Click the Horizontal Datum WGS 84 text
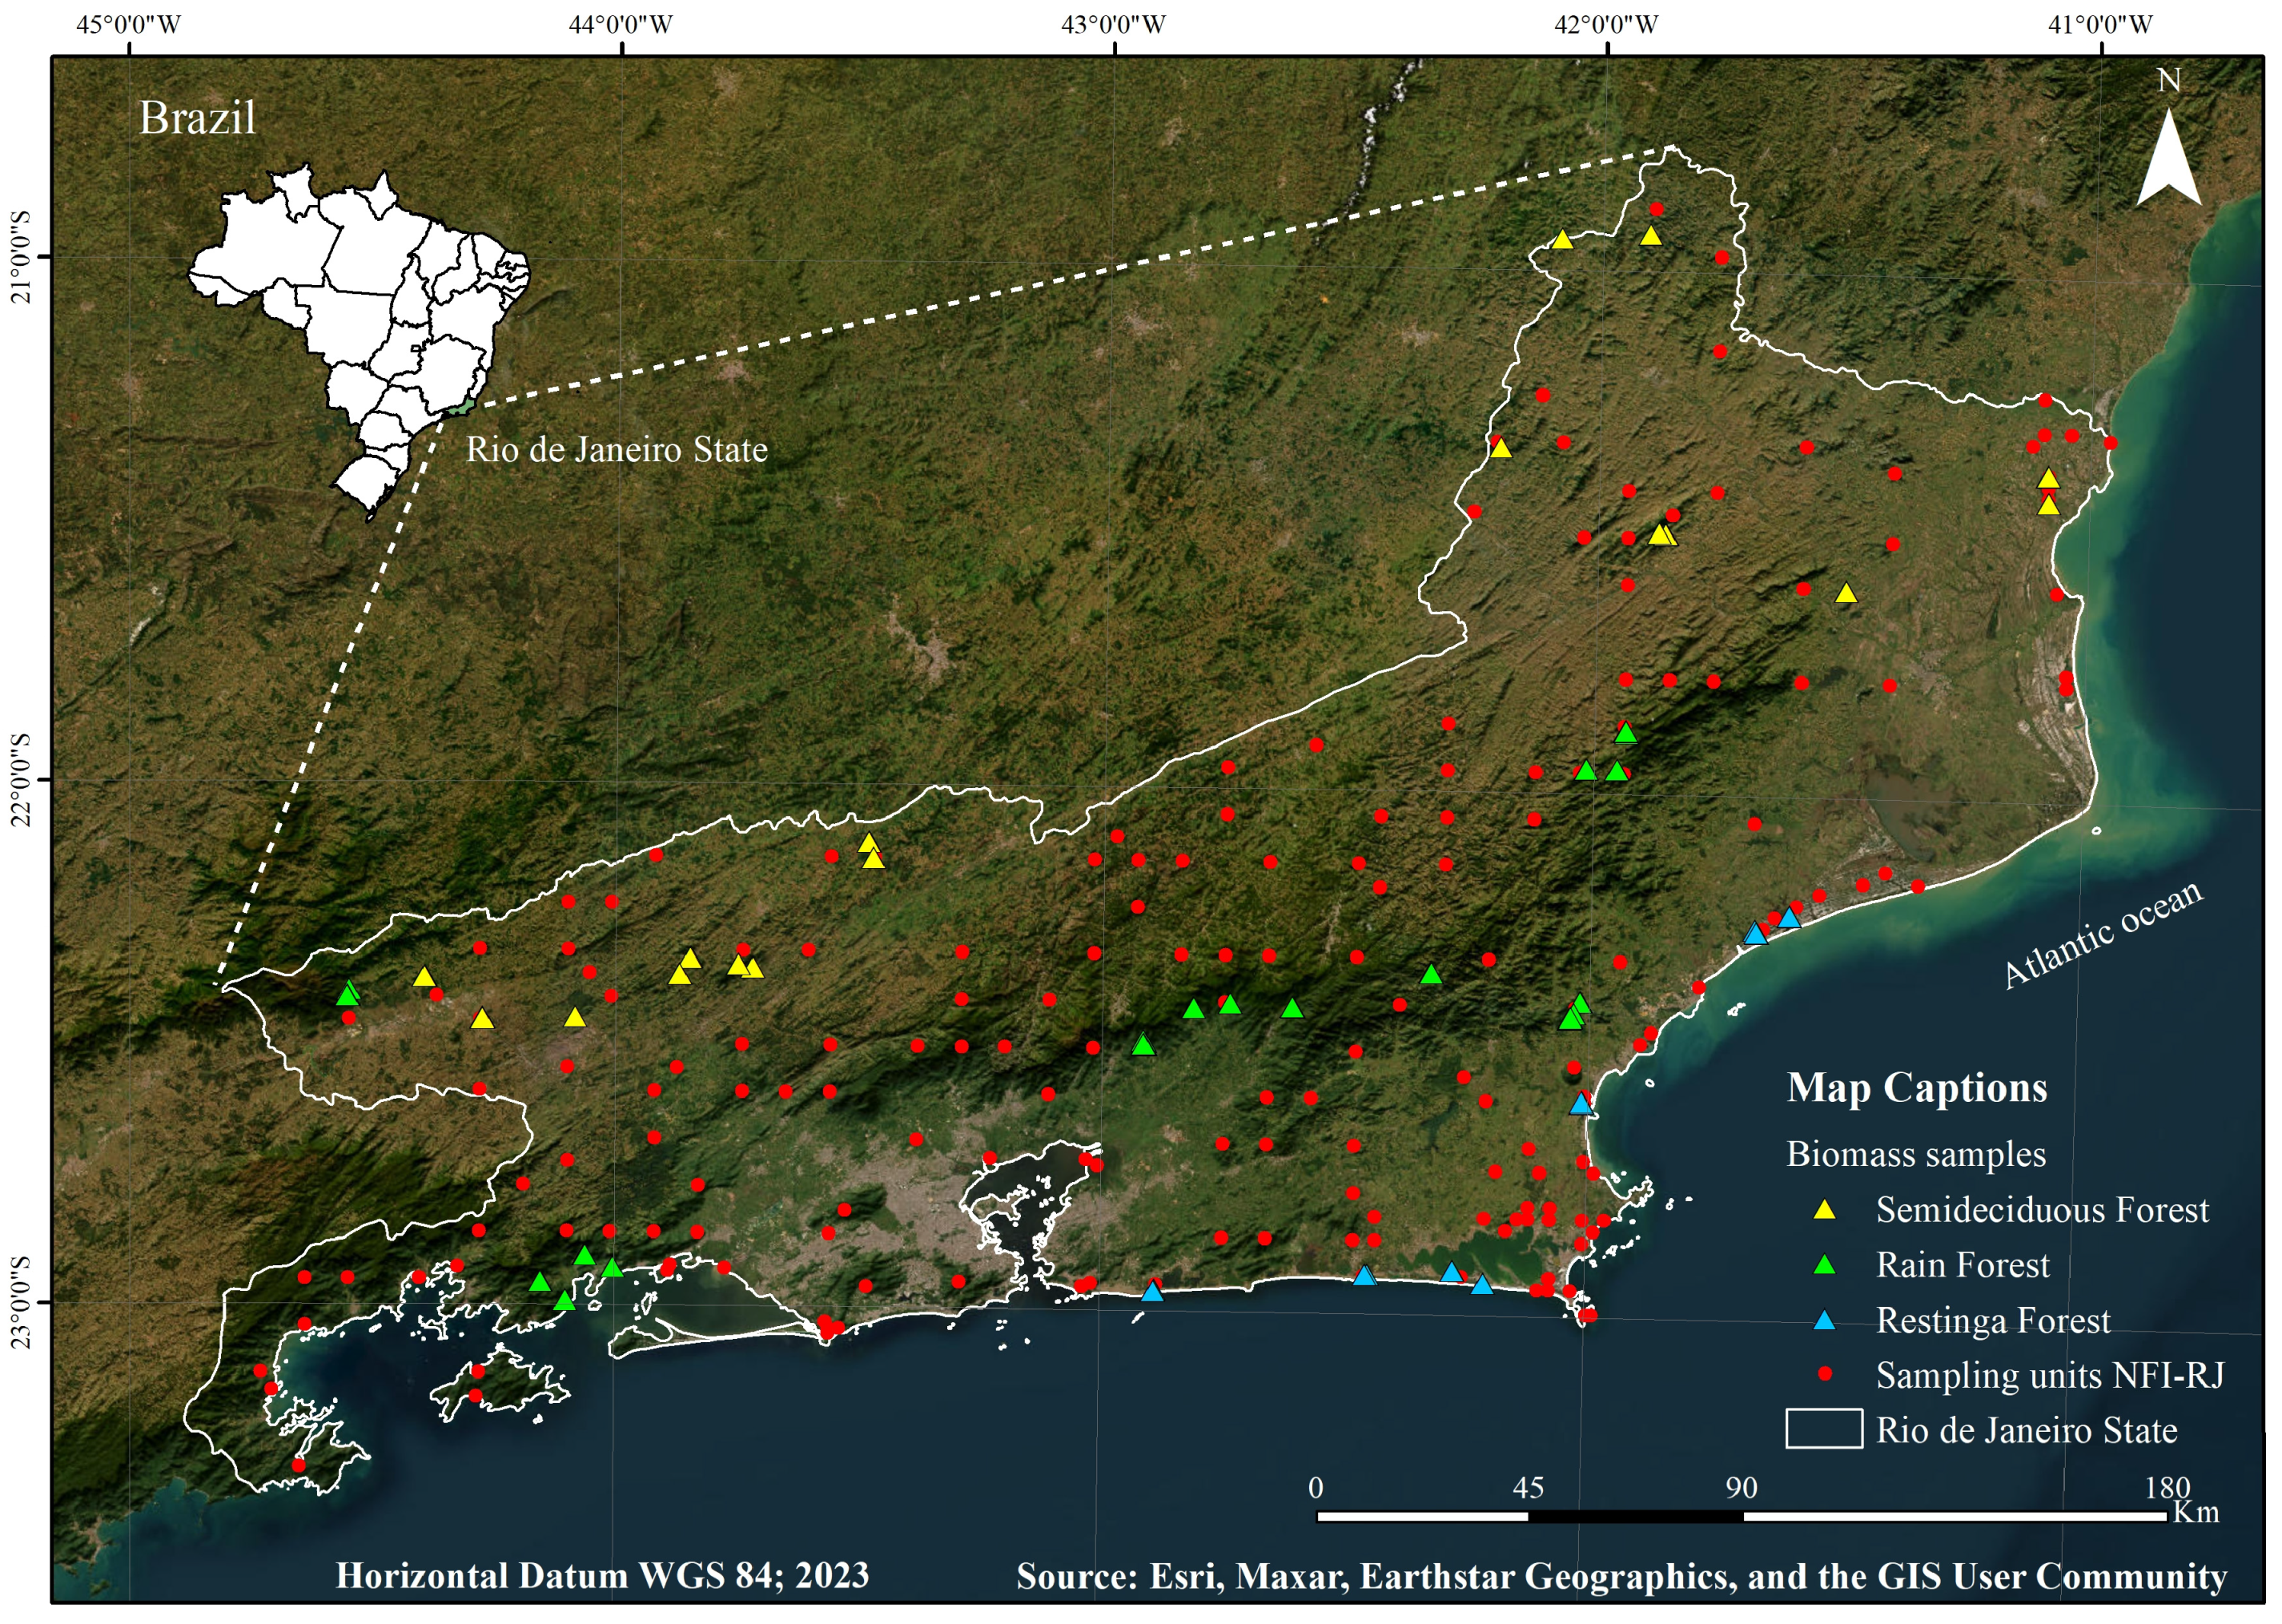 pyautogui.click(x=602, y=1576)
